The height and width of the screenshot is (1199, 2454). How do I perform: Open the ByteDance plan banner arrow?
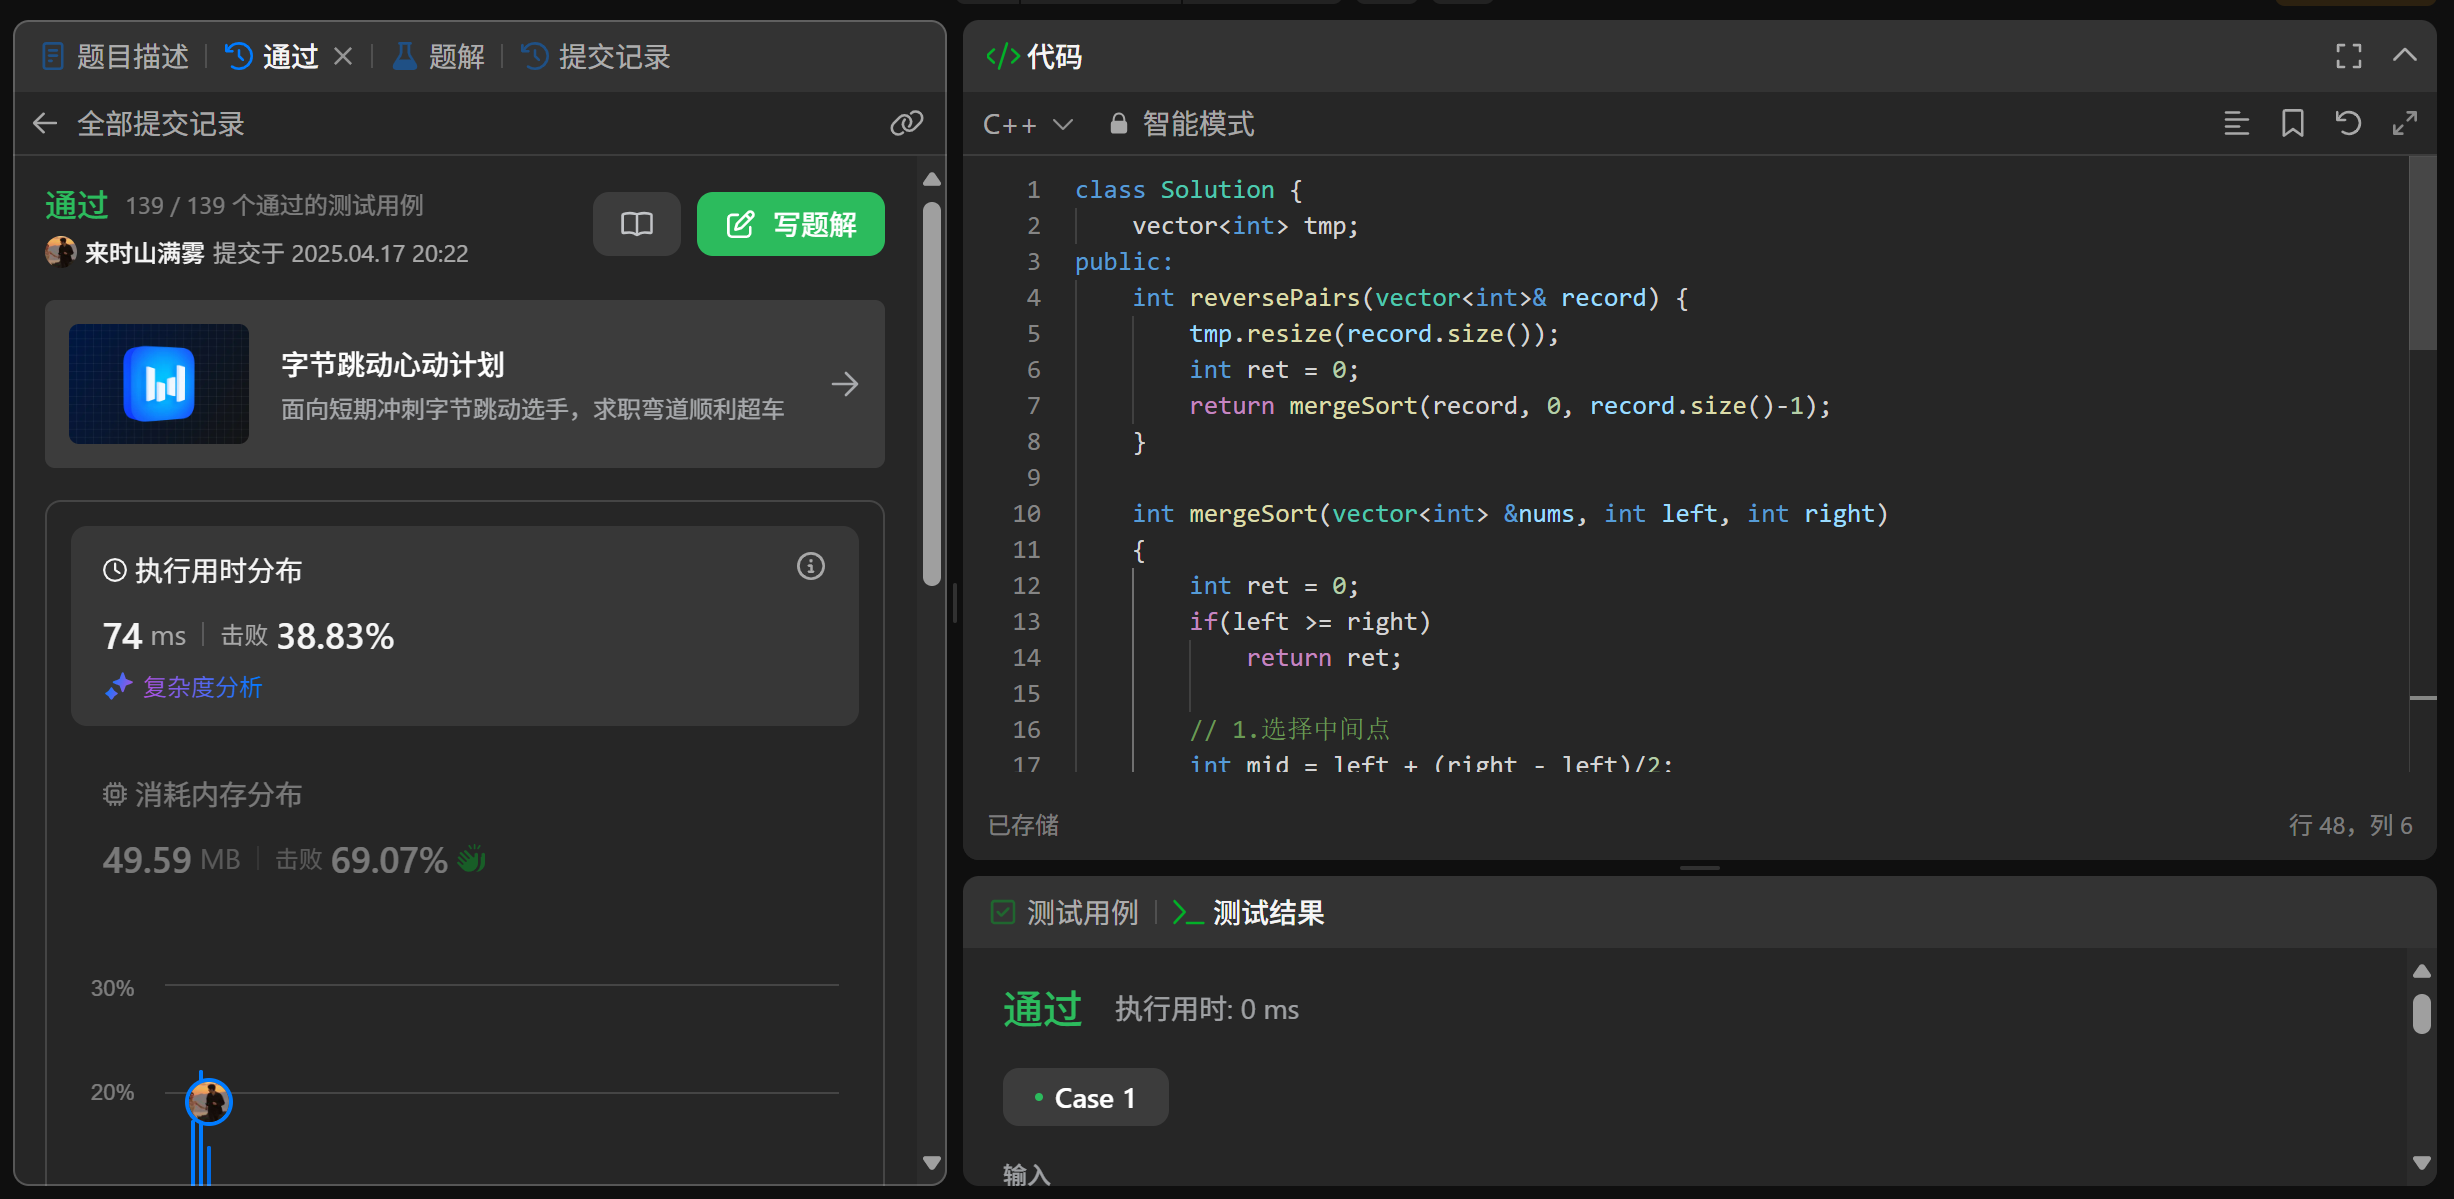coord(844,384)
